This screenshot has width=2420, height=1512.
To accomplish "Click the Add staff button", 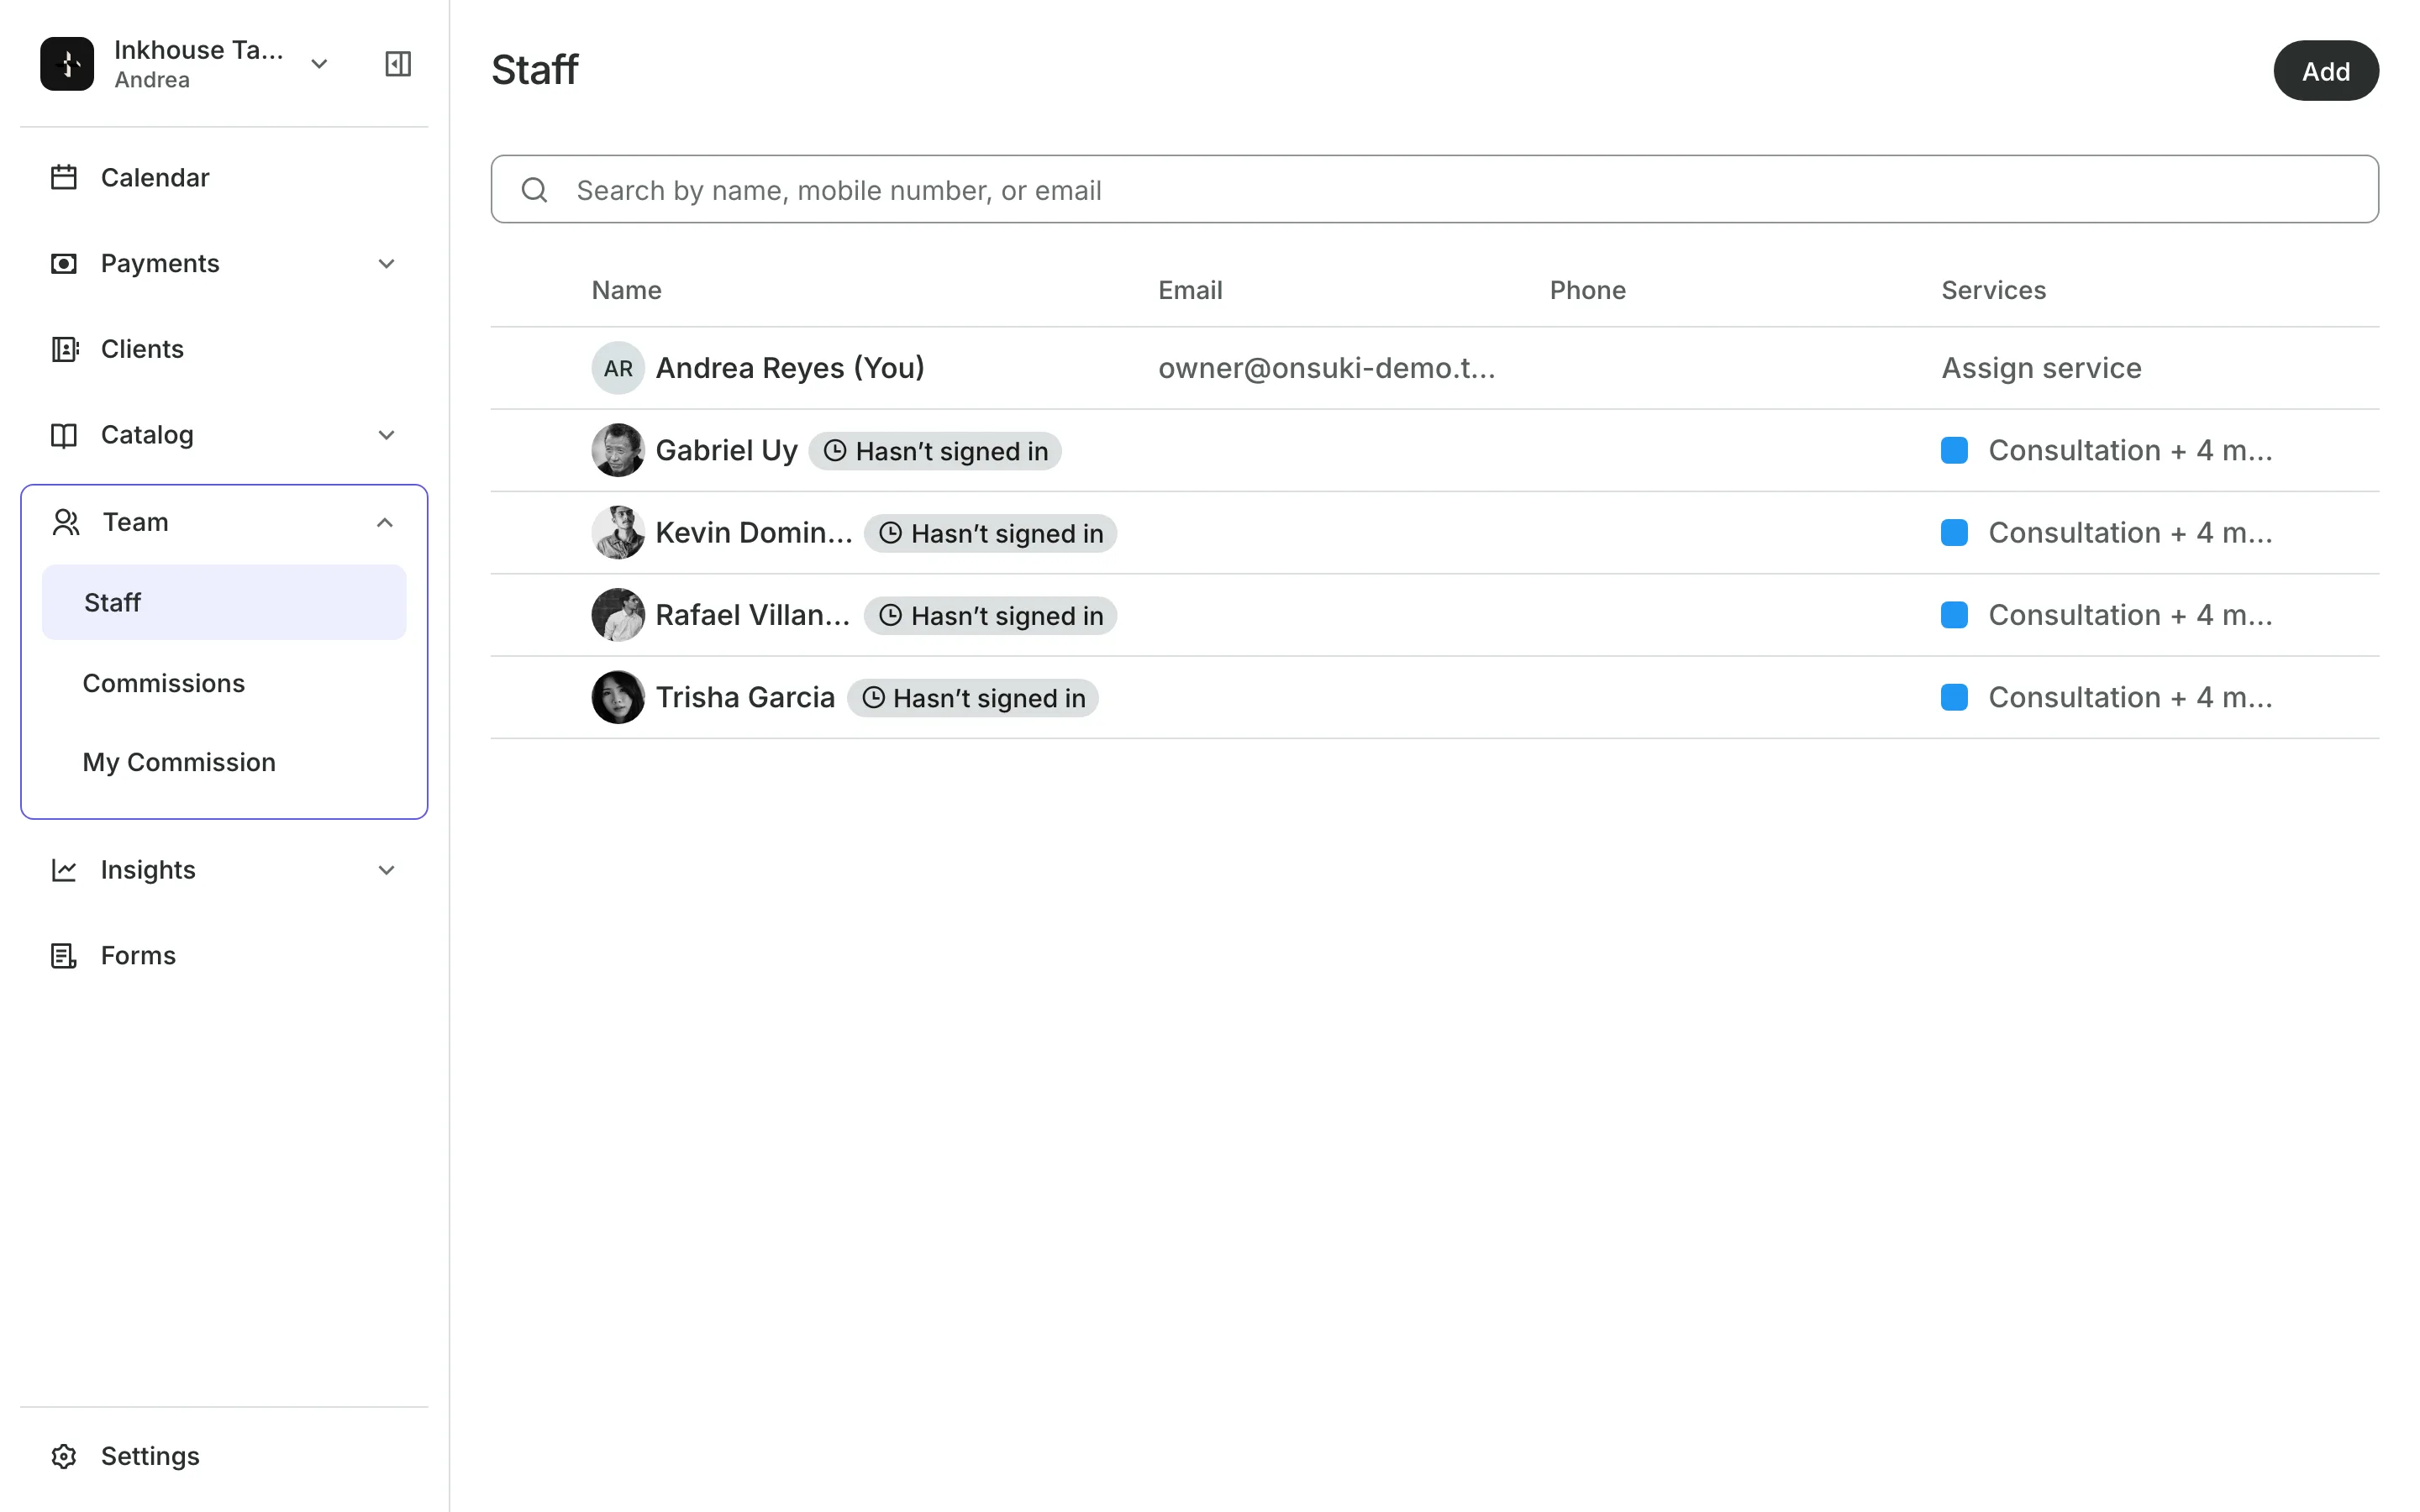I will pos(2326,71).
